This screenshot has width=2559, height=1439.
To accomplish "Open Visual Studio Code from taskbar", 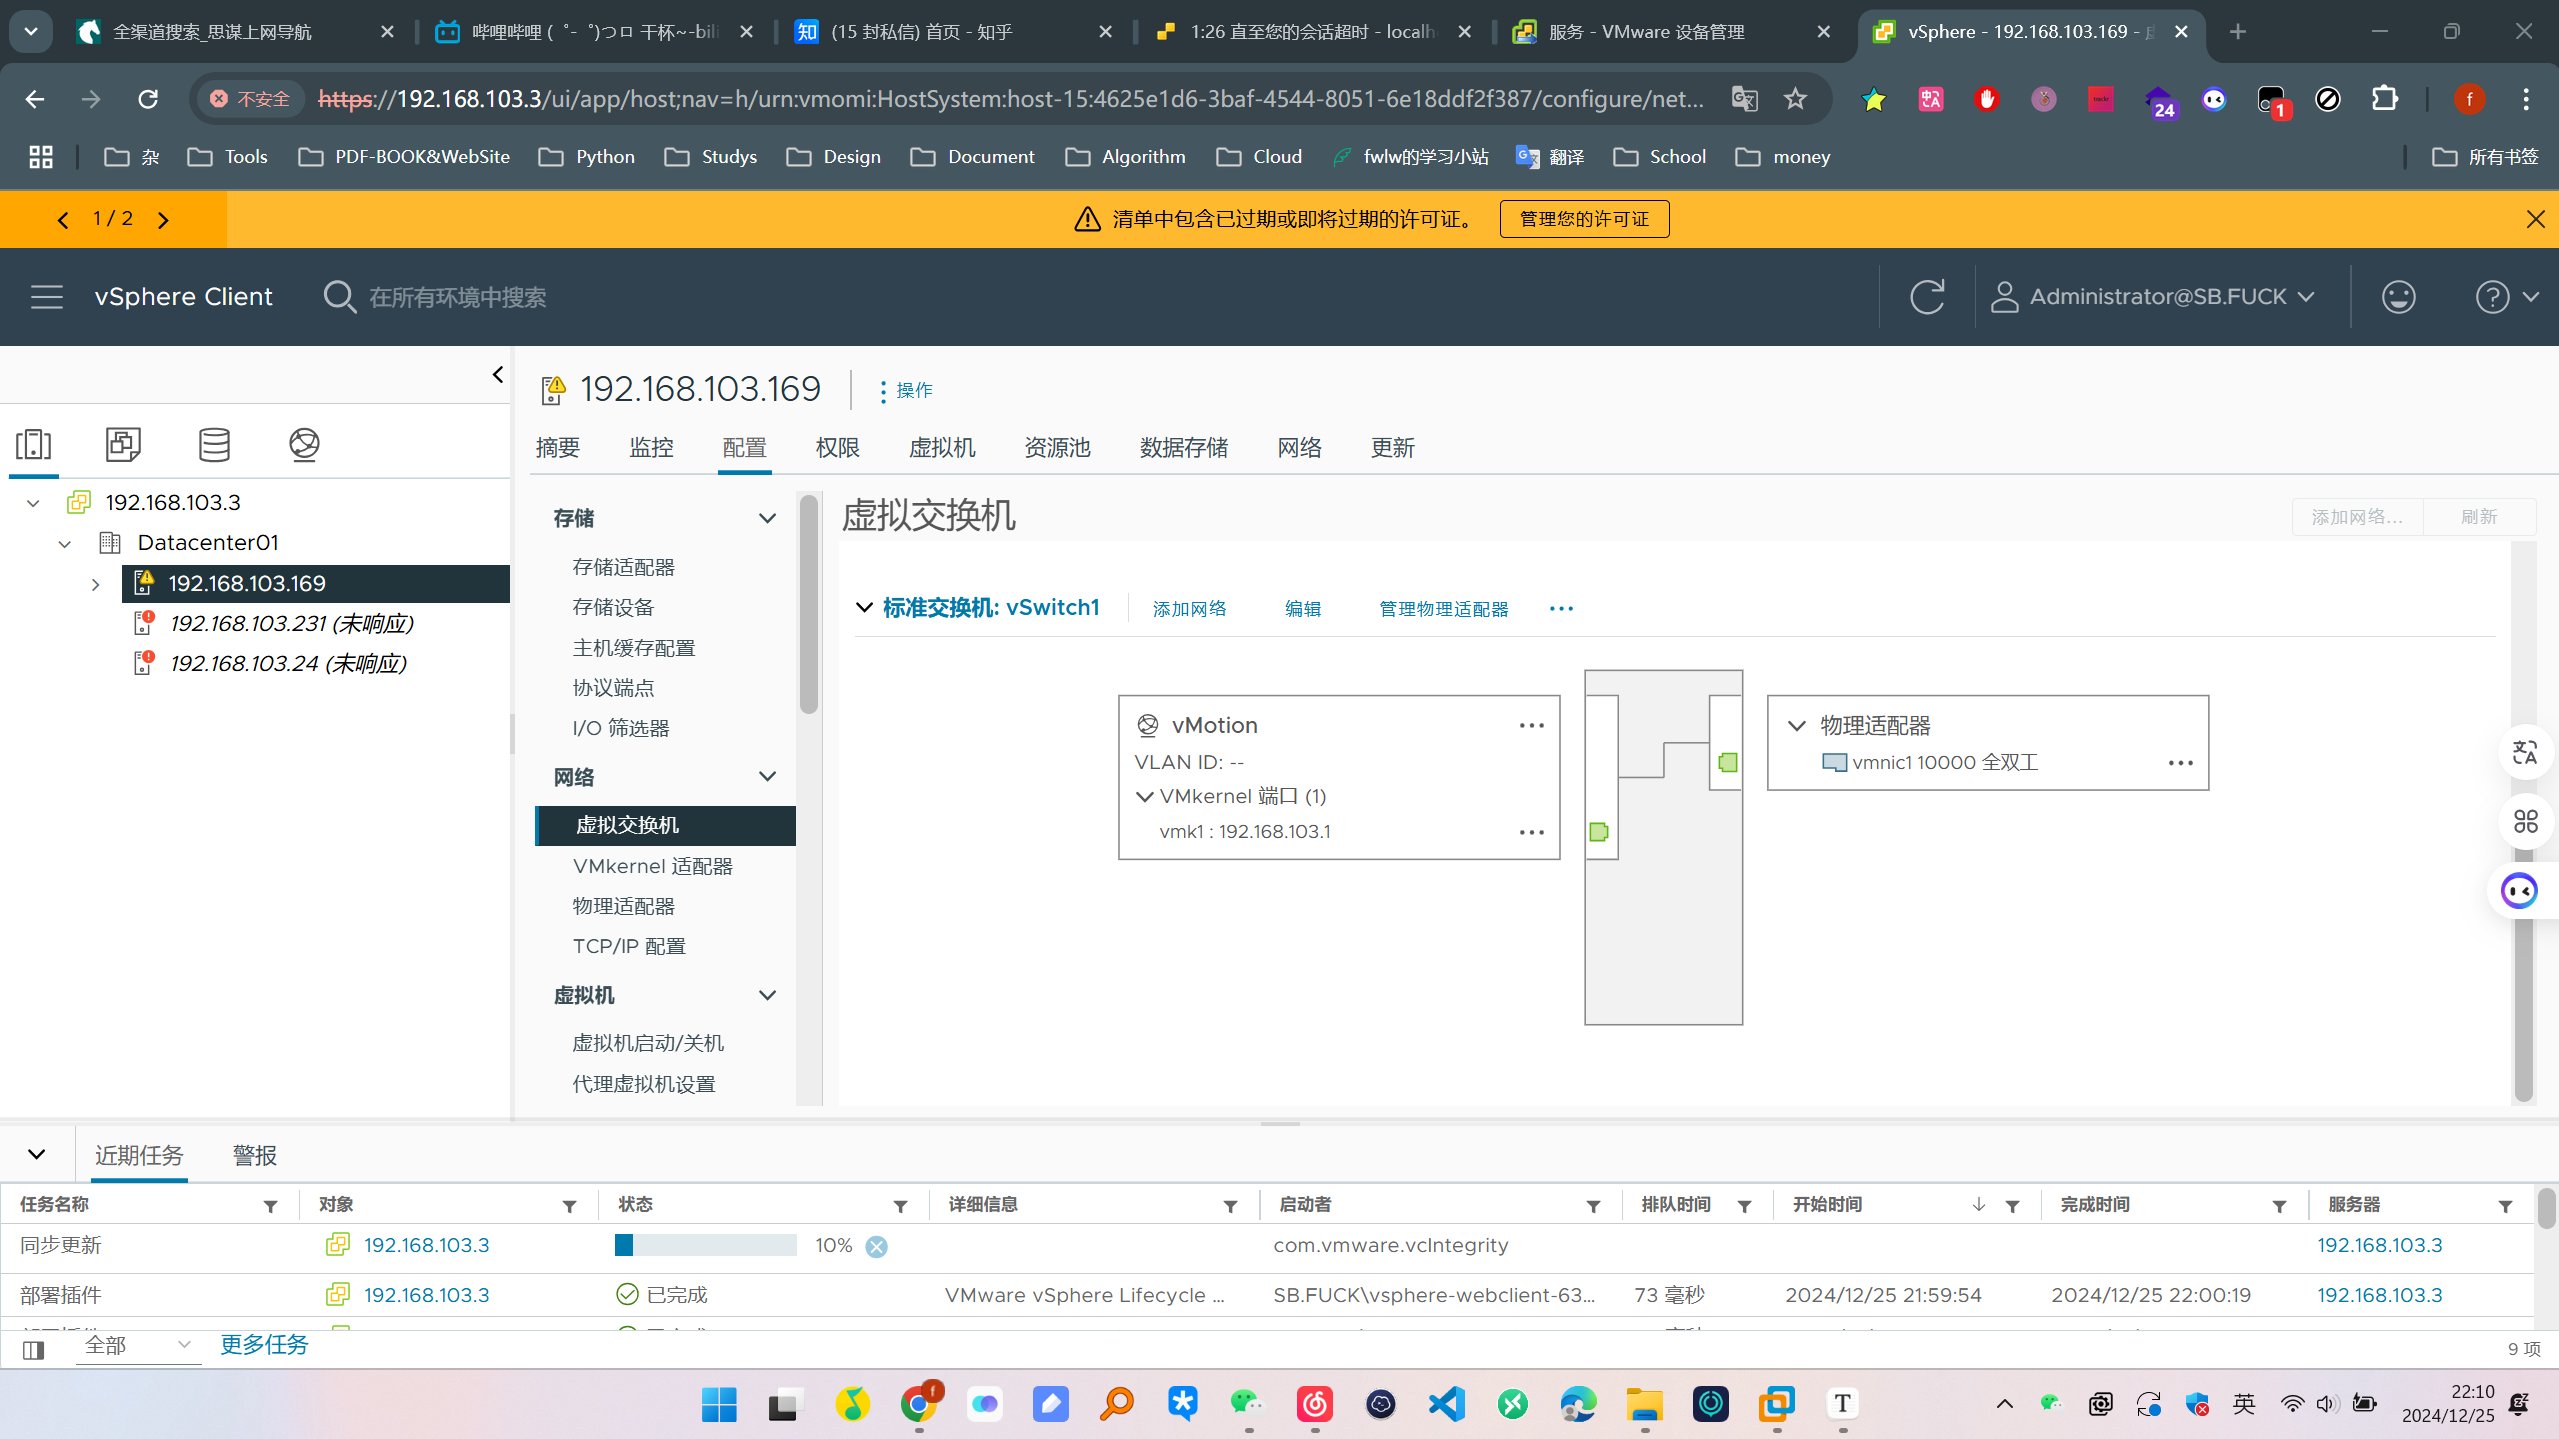I will pyautogui.click(x=1446, y=1405).
